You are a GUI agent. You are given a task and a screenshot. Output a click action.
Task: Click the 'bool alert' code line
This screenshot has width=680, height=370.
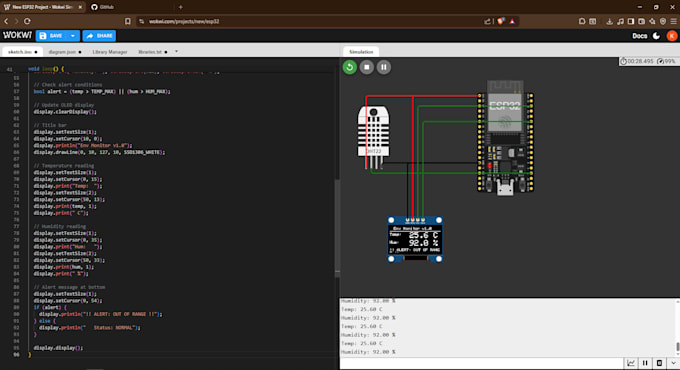102,92
